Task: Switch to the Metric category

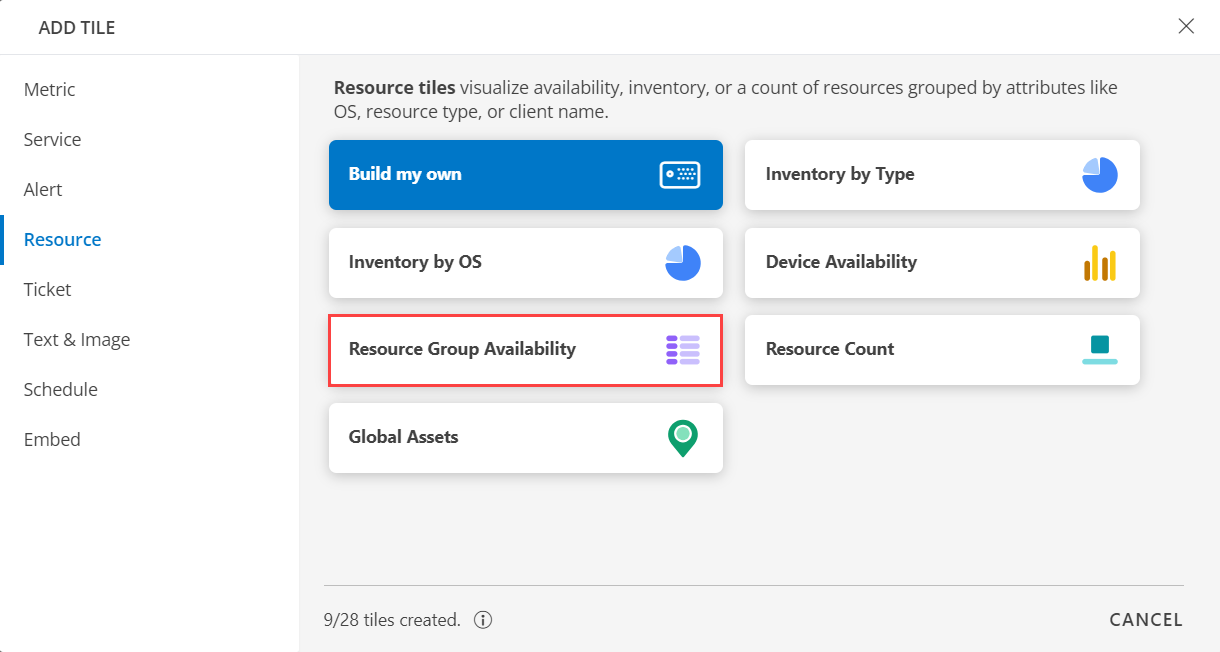Action: point(49,89)
